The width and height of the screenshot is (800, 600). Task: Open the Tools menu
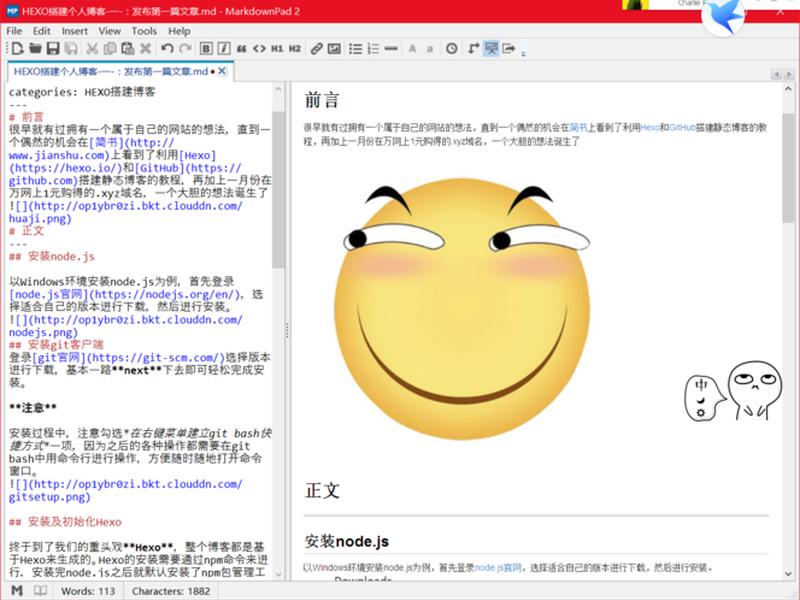pyautogui.click(x=144, y=31)
